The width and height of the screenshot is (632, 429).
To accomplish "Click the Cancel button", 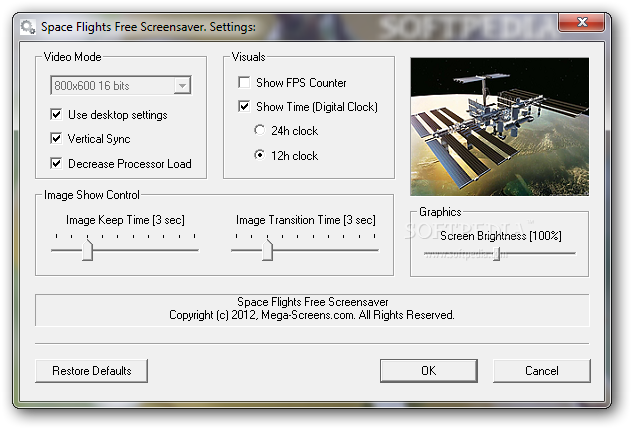I will [x=542, y=371].
